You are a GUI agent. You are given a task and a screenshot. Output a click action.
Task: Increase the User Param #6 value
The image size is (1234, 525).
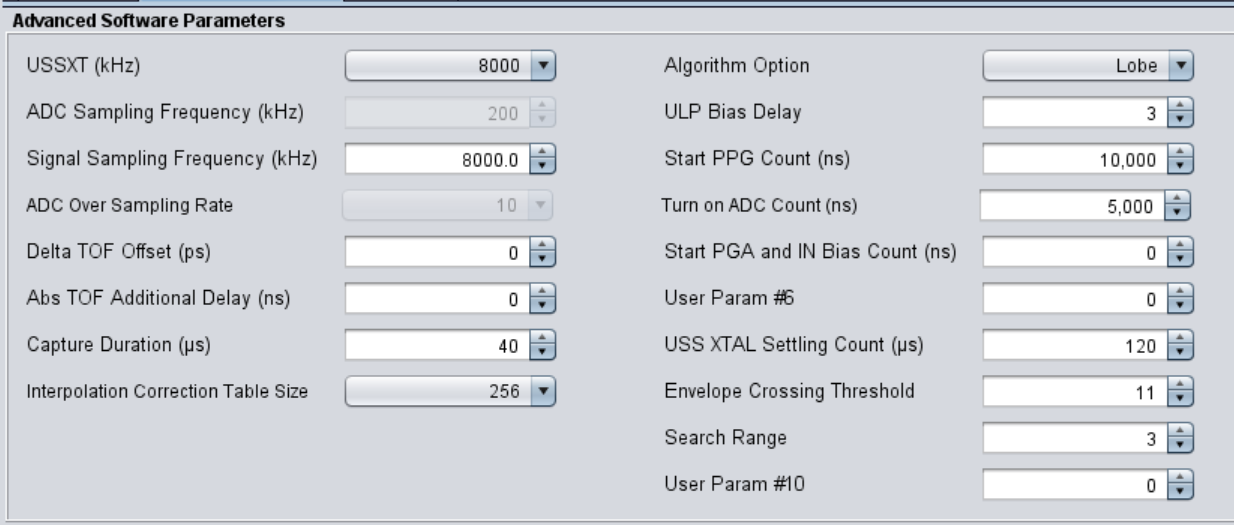click(1181, 293)
